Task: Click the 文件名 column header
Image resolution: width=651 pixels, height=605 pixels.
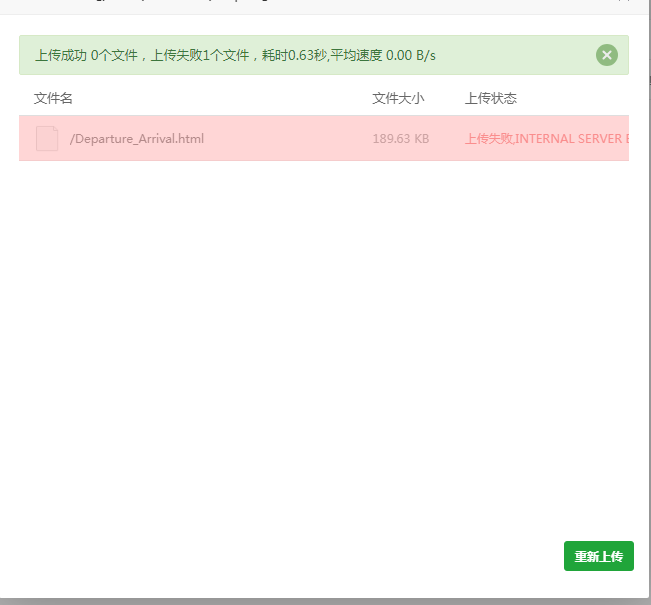Action: [53, 98]
